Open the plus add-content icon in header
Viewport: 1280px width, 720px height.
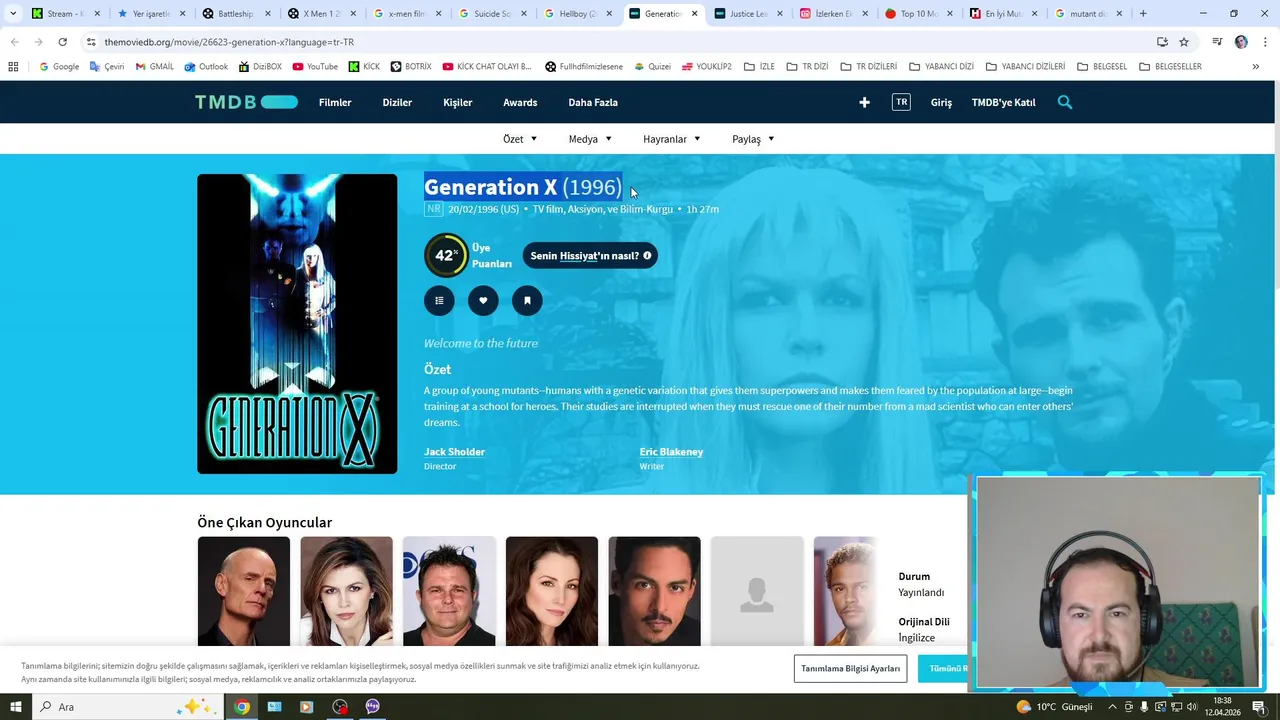pos(865,102)
